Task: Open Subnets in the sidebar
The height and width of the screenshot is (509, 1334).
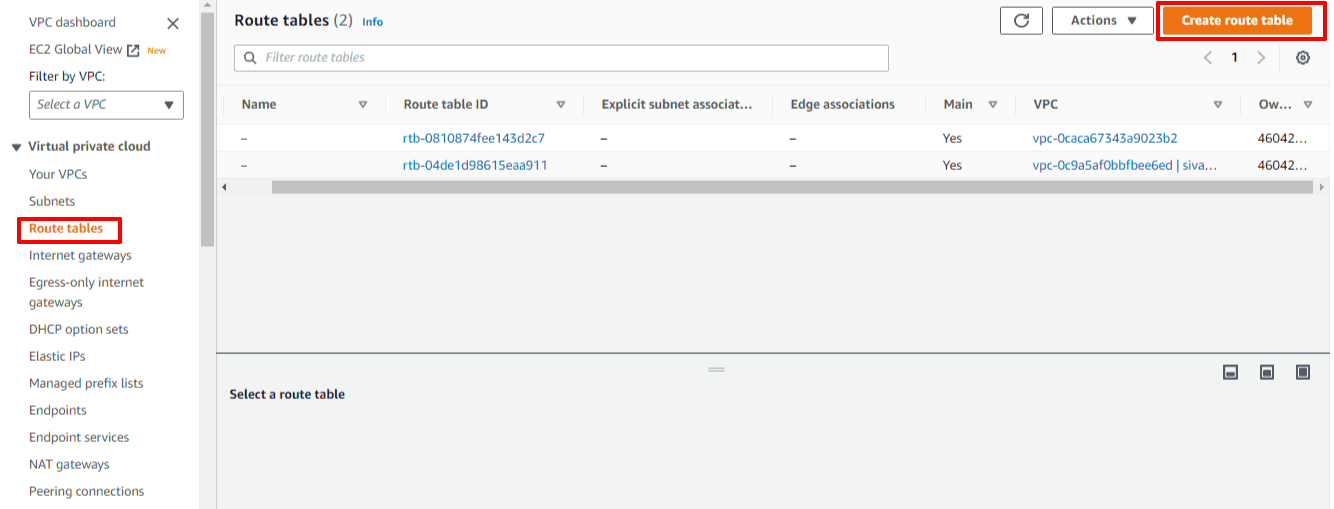Action: coord(52,201)
